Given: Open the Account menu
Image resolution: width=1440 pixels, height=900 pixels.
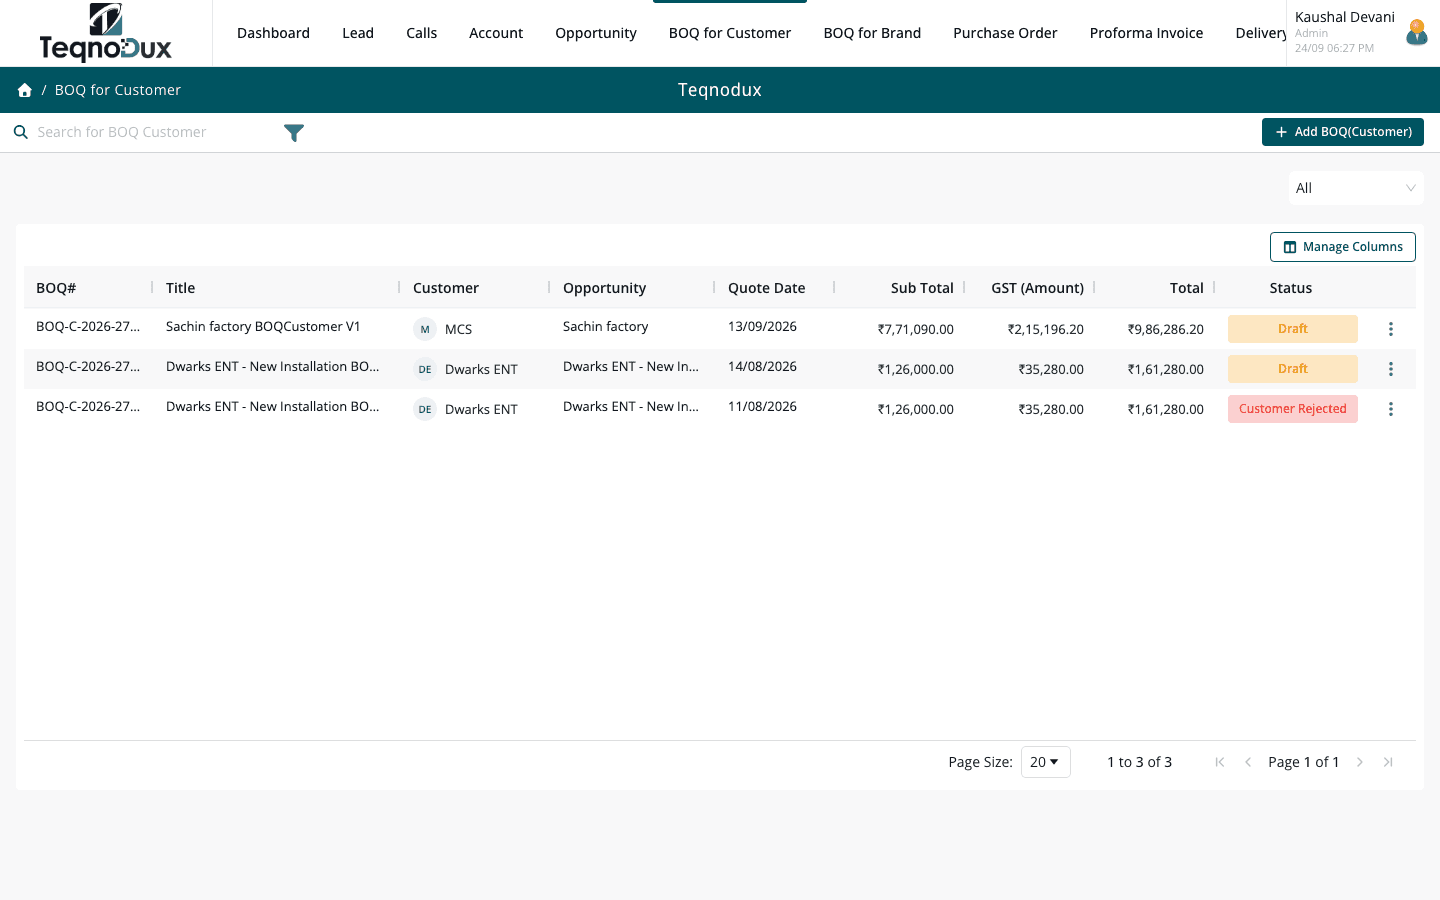Looking at the screenshot, I should [x=496, y=33].
